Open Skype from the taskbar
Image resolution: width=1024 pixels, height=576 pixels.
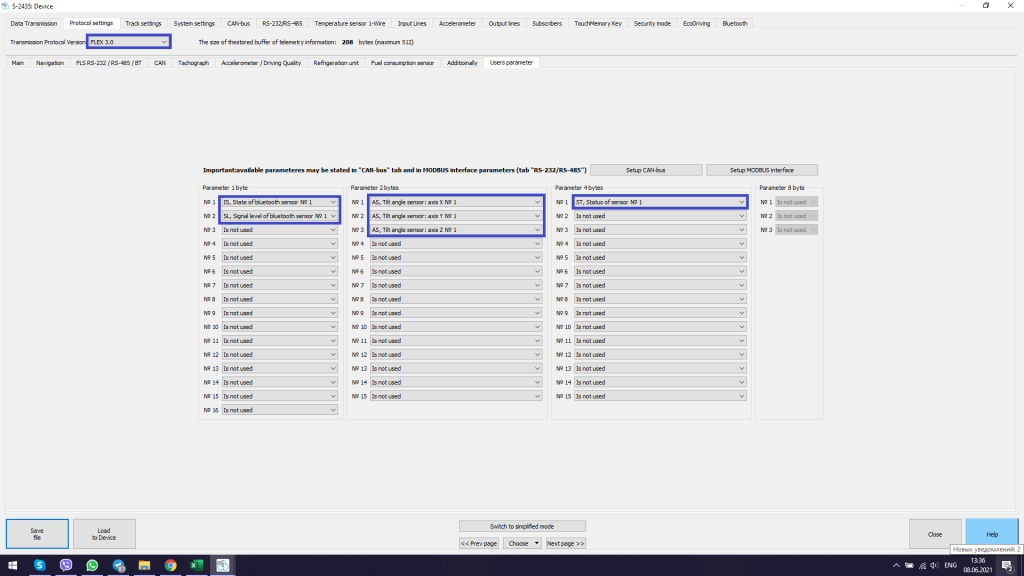coord(40,566)
